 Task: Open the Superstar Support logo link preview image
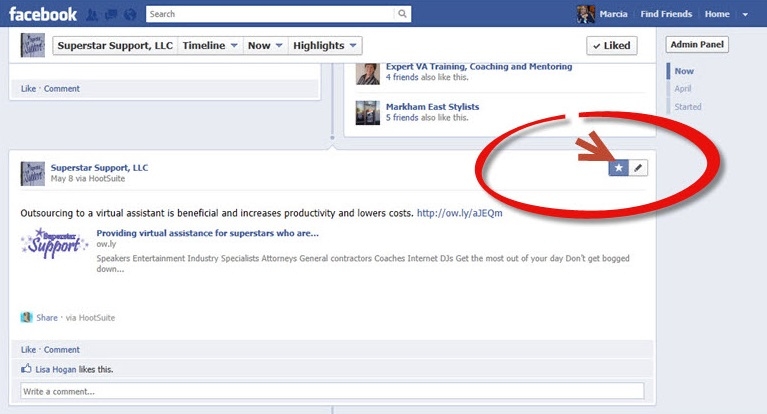[54, 242]
